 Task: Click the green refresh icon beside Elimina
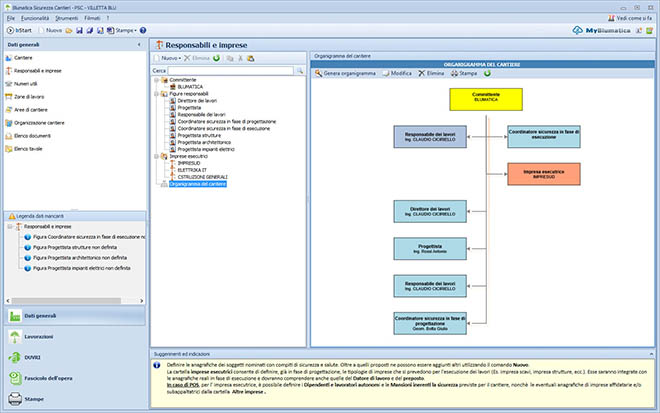tap(216, 59)
